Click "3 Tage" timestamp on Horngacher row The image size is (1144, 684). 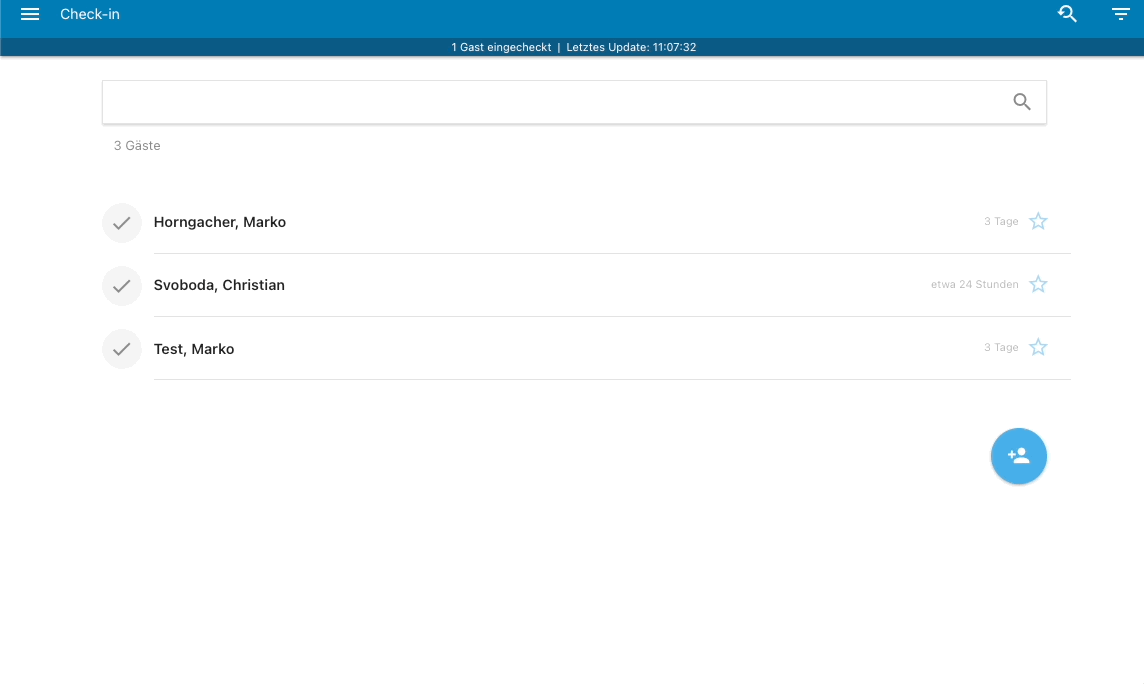click(1000, 222)
